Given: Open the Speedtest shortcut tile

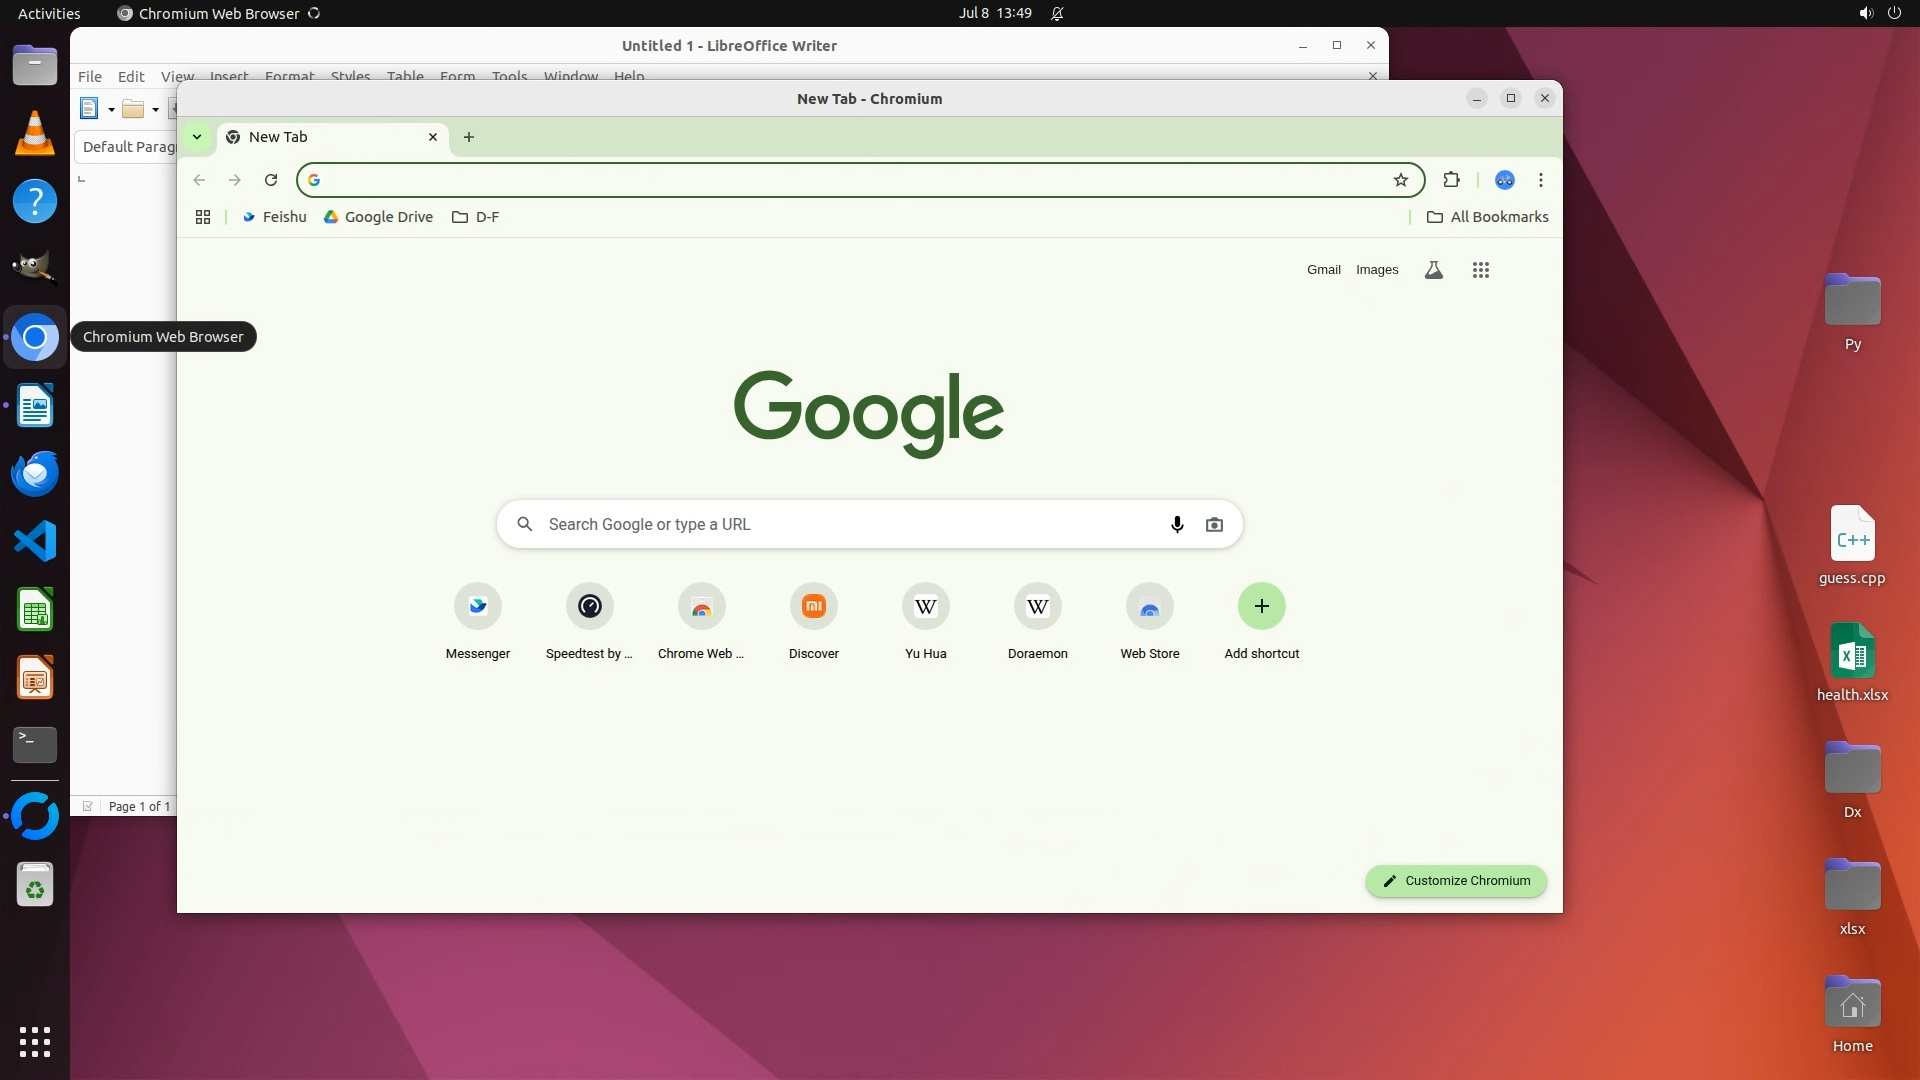Looking at the screenshot, I should point(589,607).
